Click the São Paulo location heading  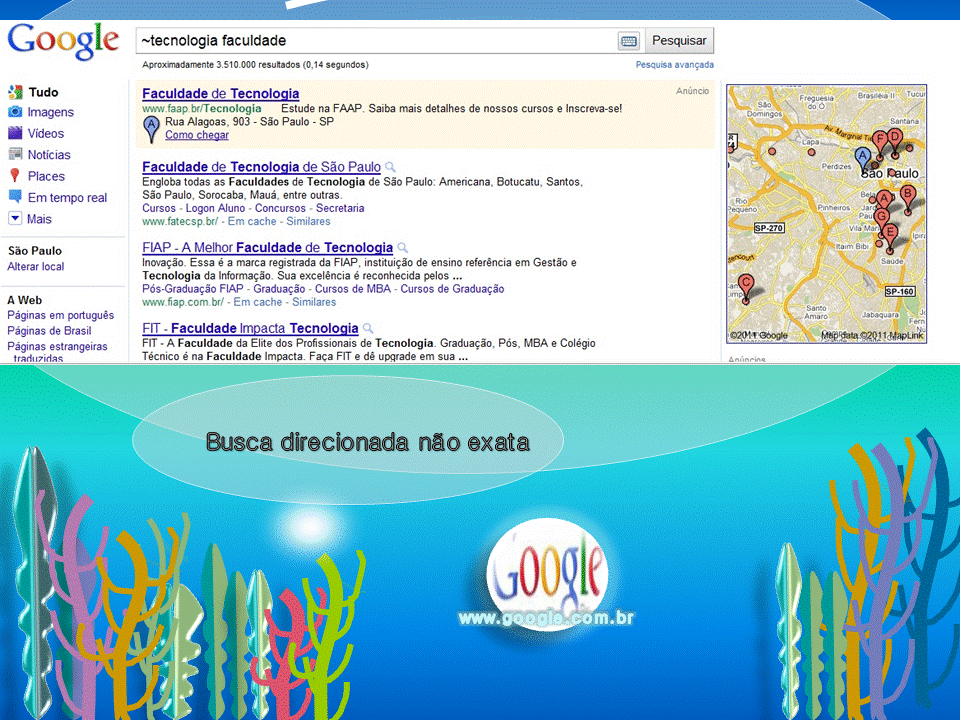35,250
